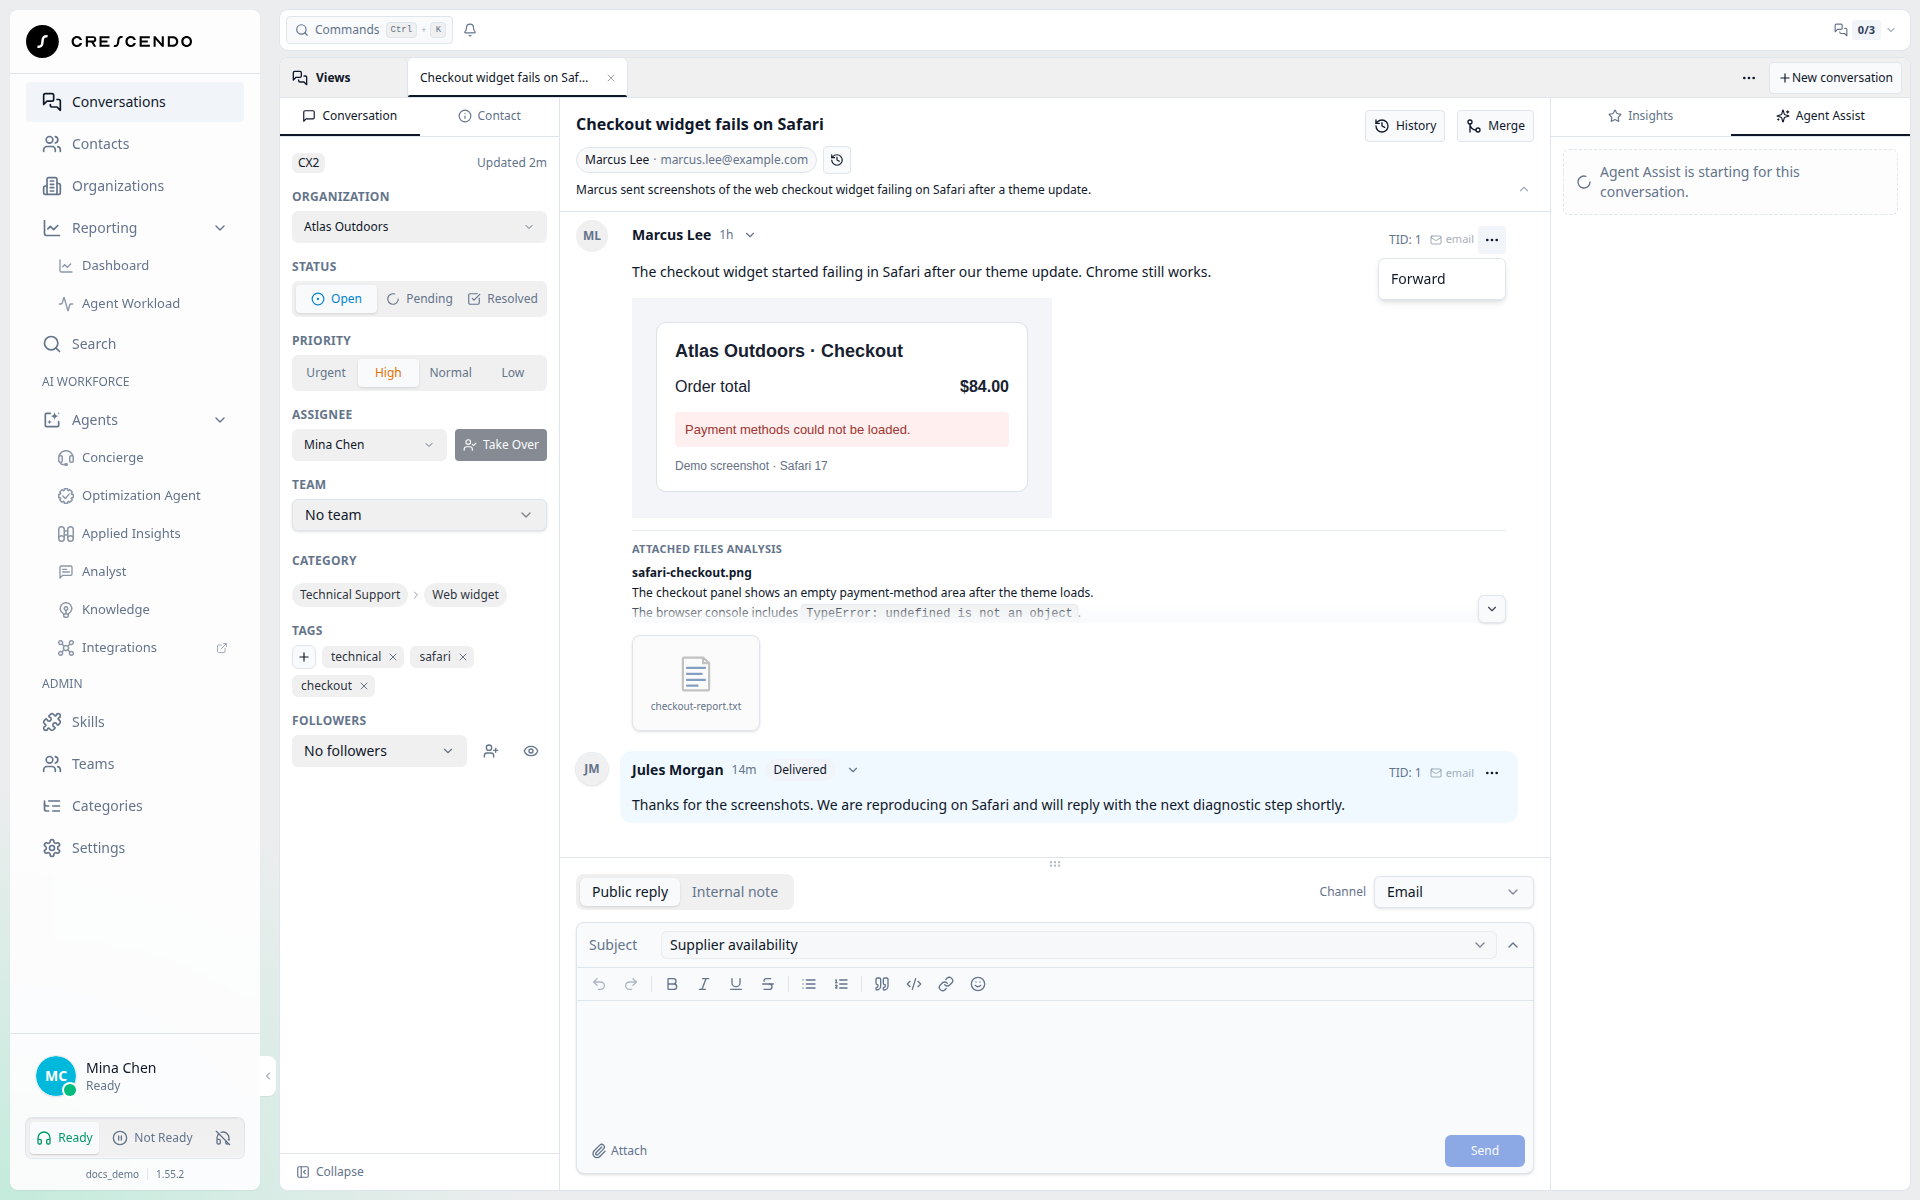
Task: Remove the safari tag
Action: pos(463,657)
